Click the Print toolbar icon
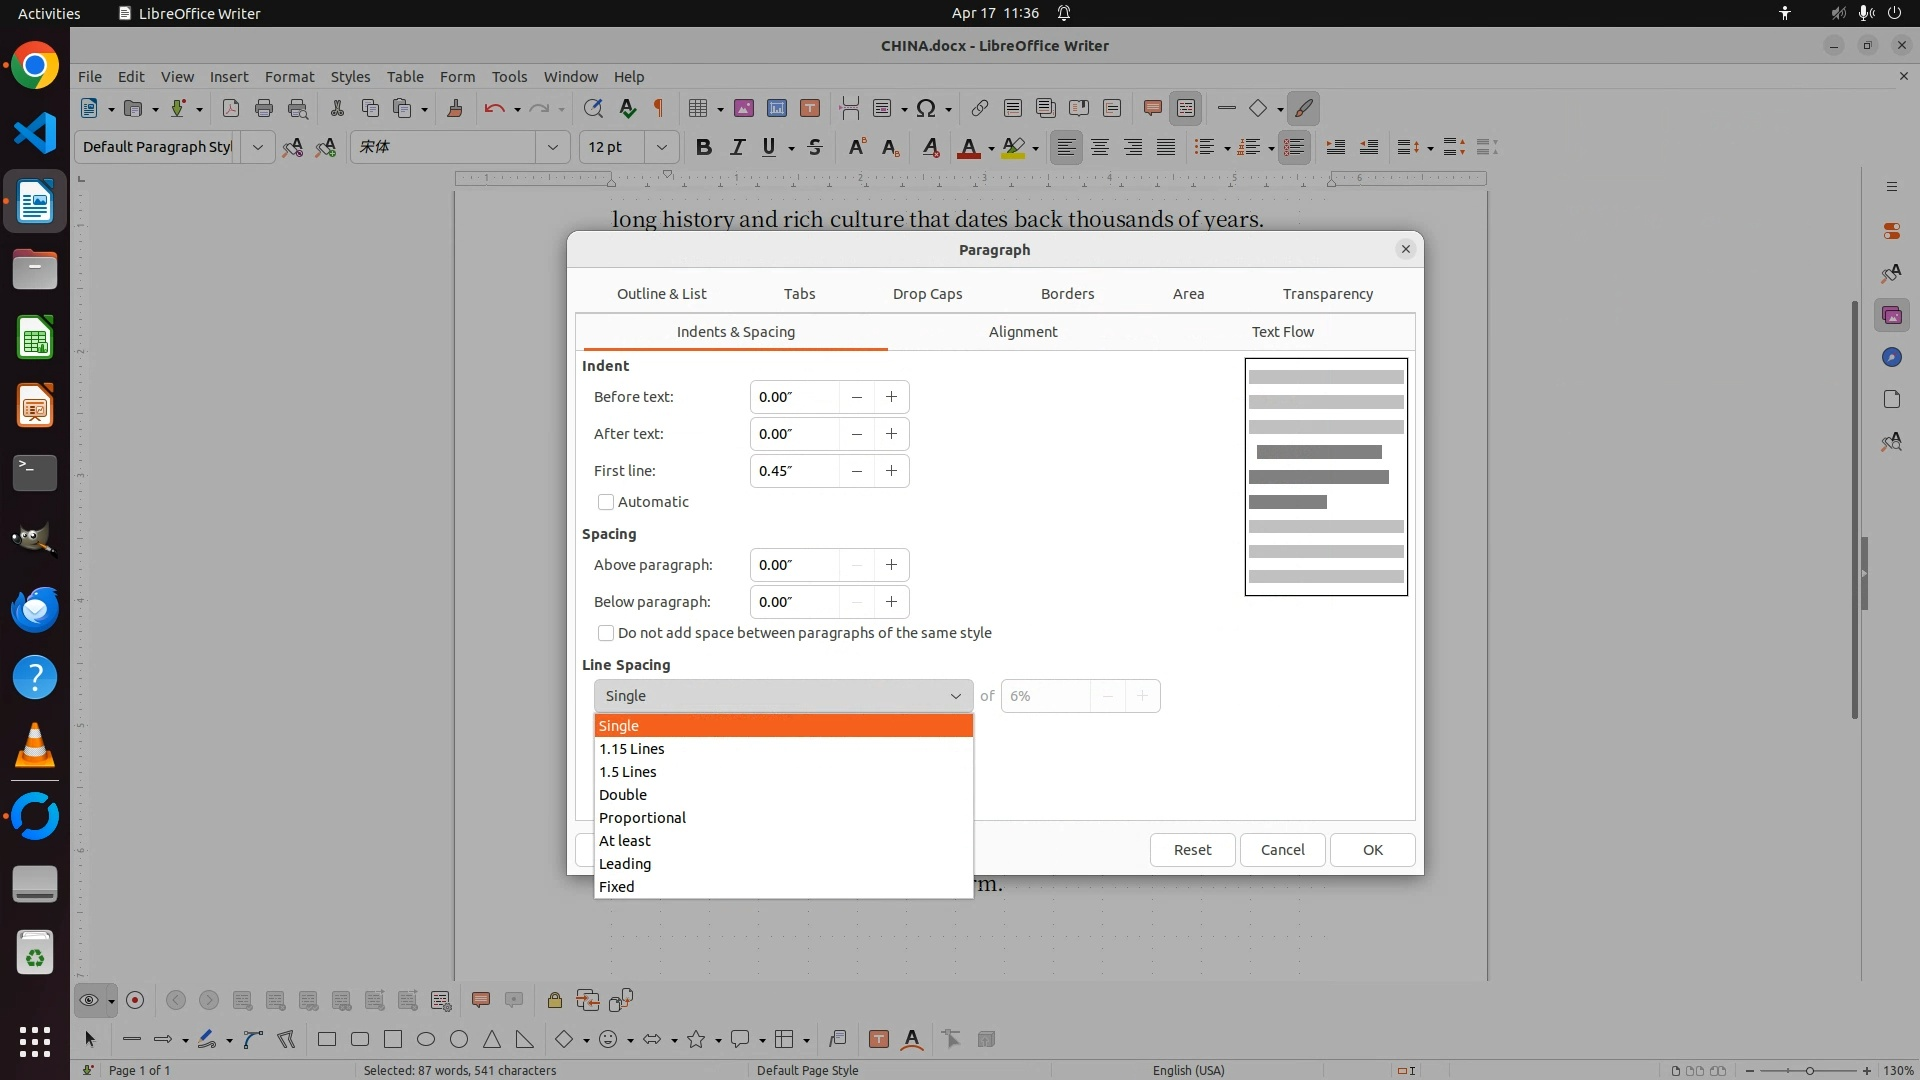The width and height of the screenshot is (1920, 1080). 264,109
